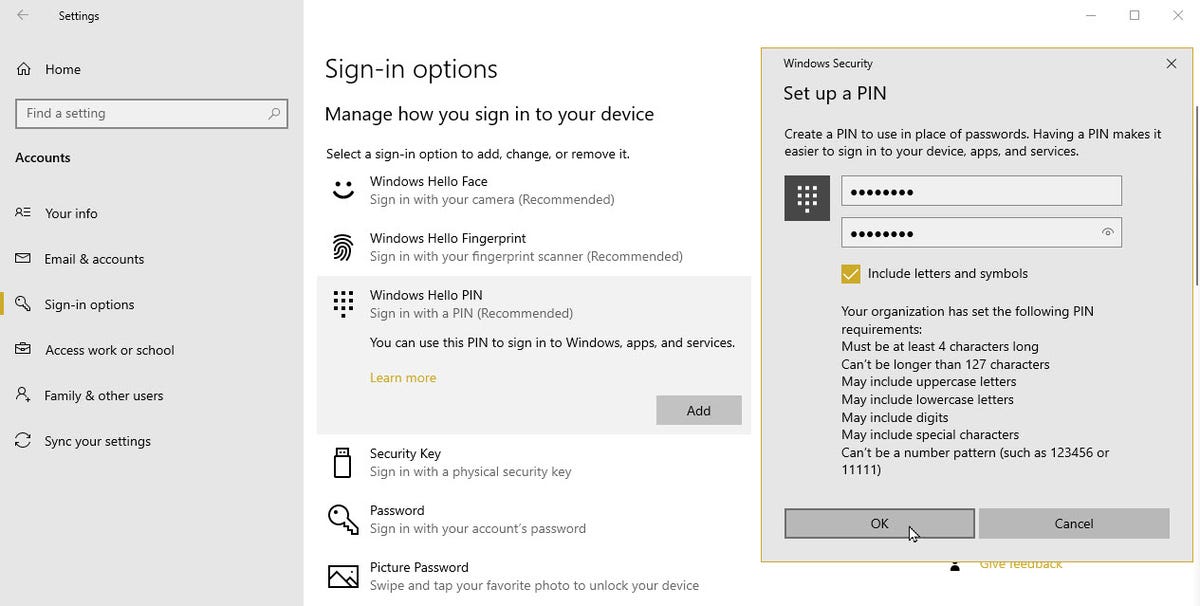Open Family & other users
1200x606 pixels.
point(103,395)
